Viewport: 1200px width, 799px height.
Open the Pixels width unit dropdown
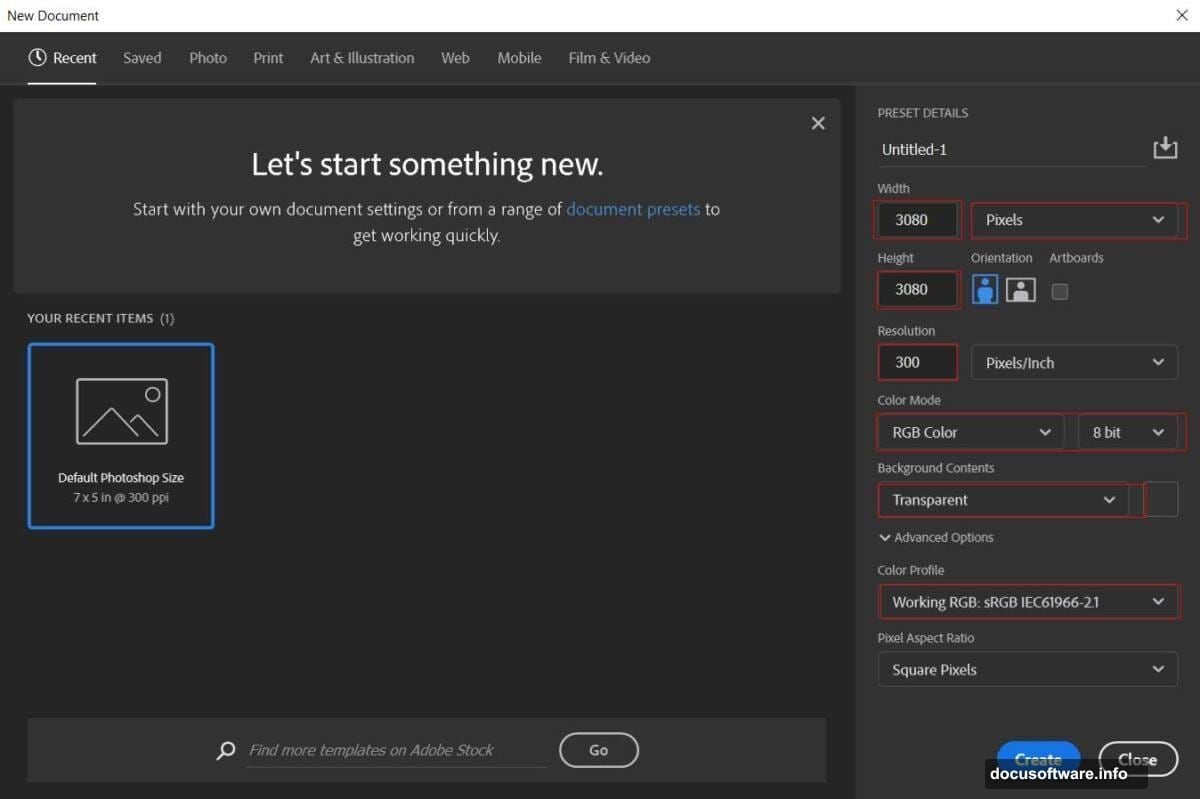point(1074,220)
